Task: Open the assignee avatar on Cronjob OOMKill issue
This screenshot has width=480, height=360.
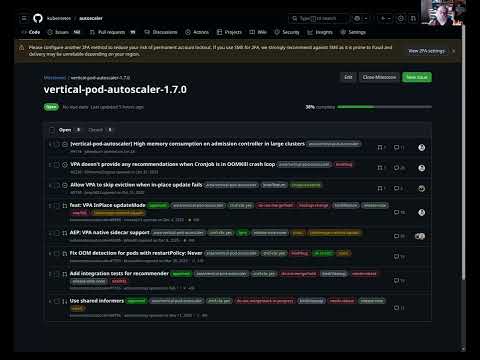Action: click(x=422, y=168)
